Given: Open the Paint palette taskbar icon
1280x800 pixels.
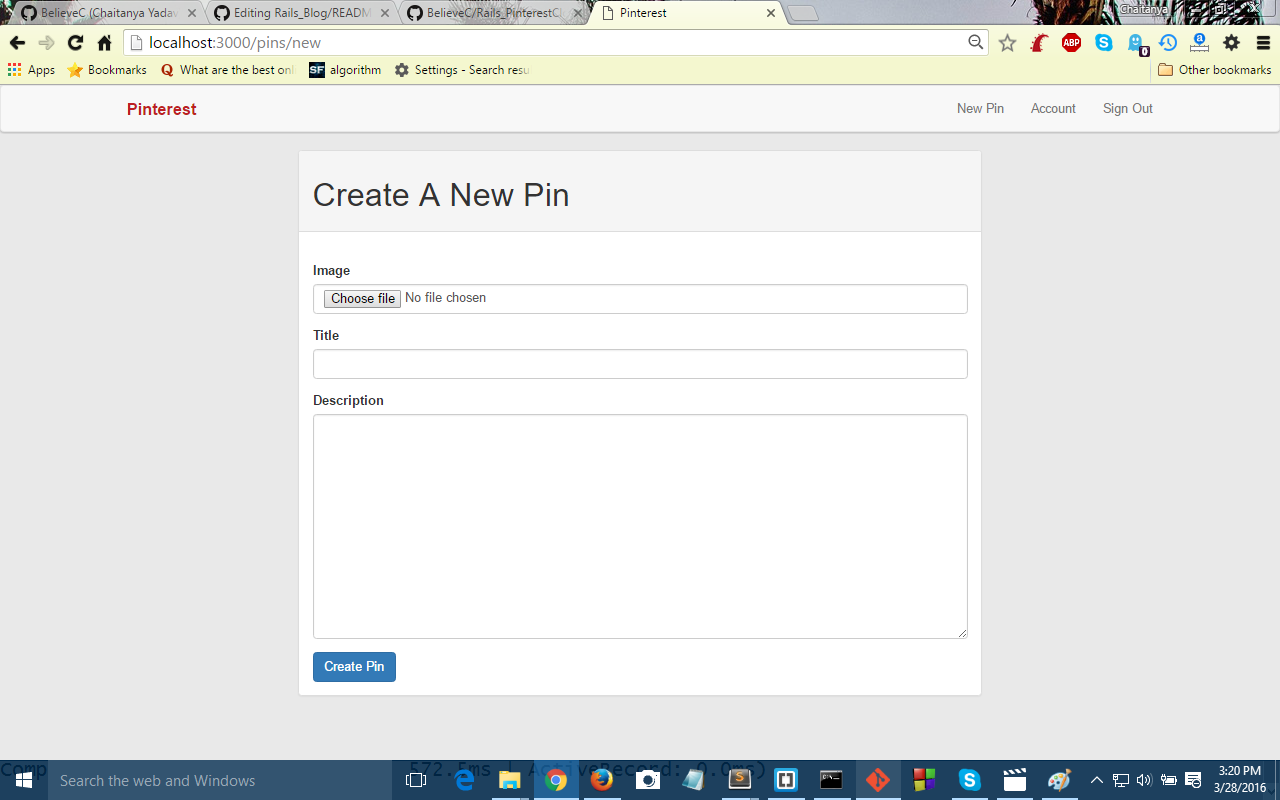Looking at the screenshot, I should click(1060, 780).
